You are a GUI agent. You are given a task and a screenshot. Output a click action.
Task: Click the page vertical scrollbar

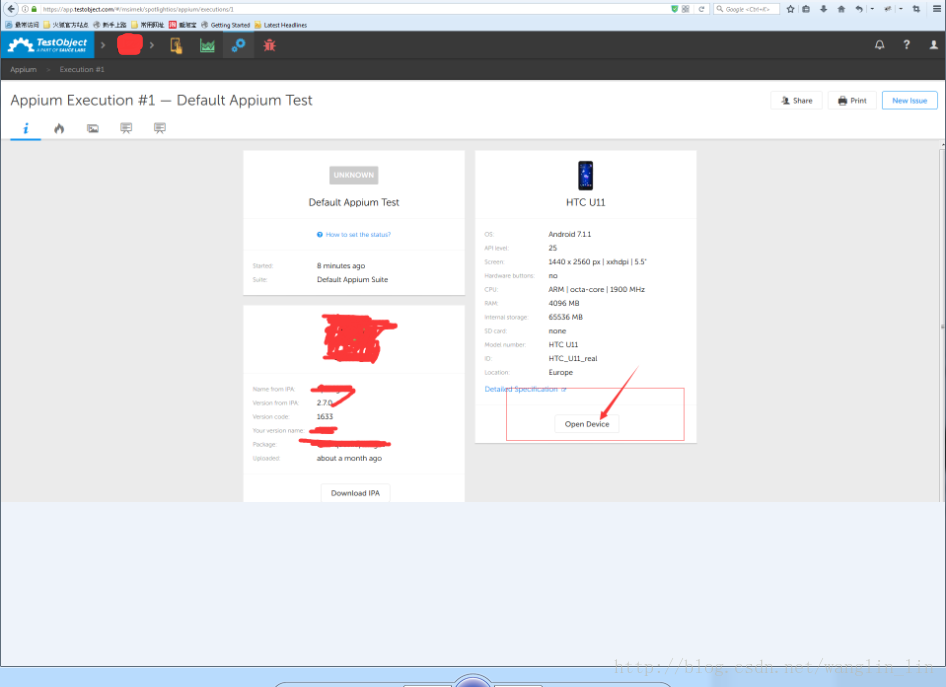(942, 323)
